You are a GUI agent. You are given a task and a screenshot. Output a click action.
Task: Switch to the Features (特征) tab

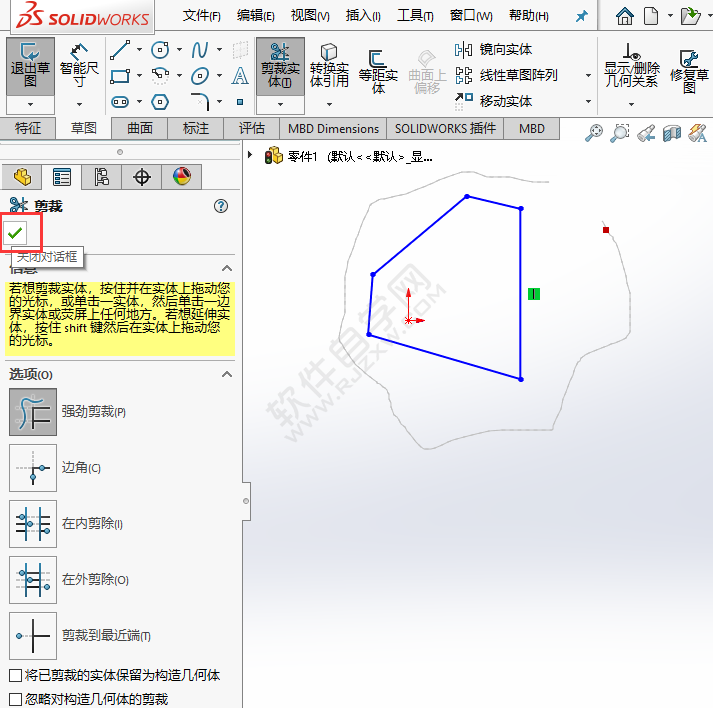tap(28, 129)
